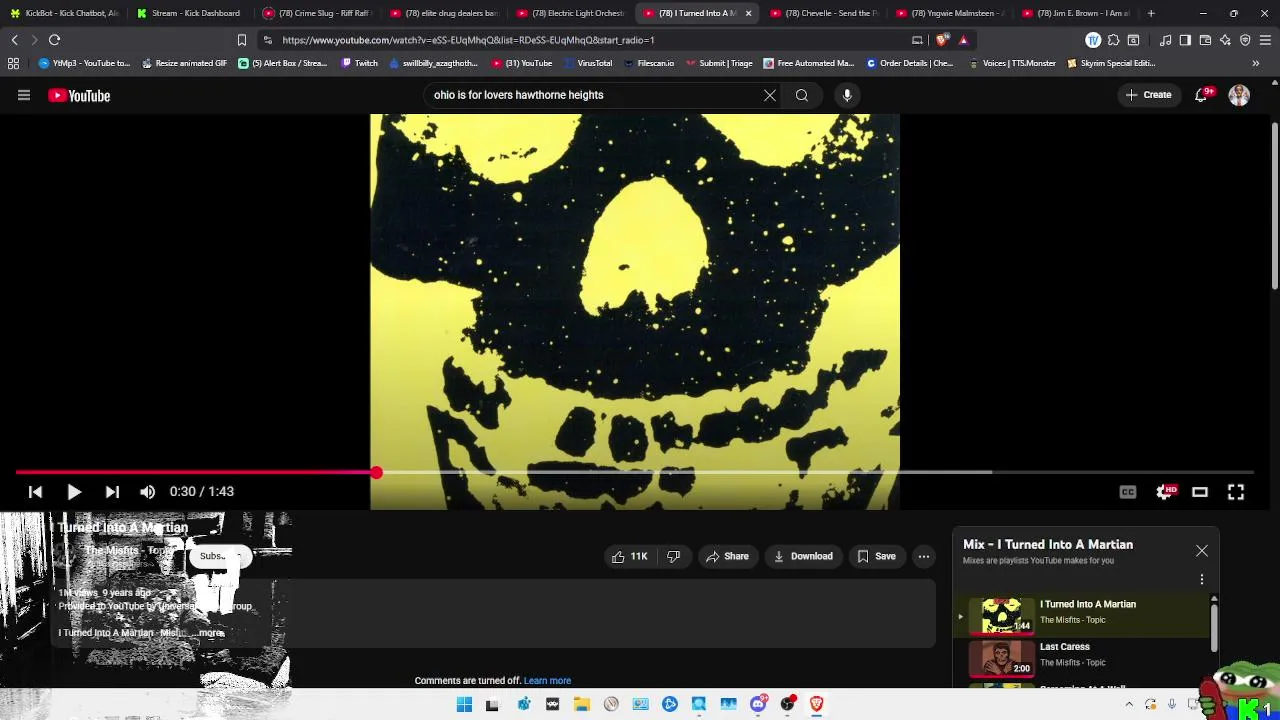1280x720 pixels.
Task: Open video settings gear
Action: coord(1165,491)
